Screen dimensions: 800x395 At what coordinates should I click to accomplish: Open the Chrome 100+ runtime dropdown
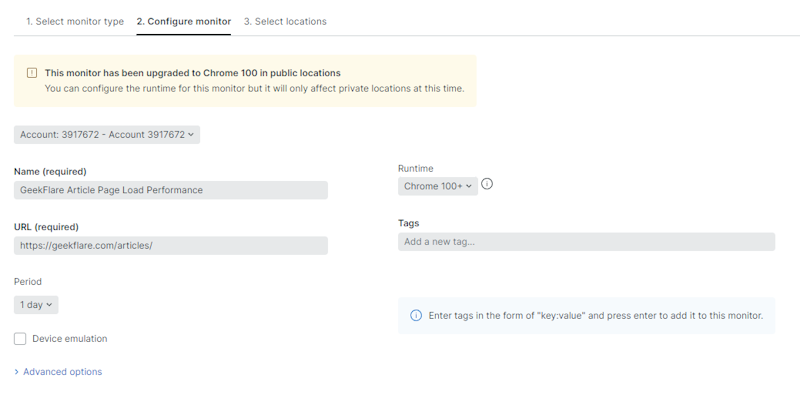(x=438, y=186)
